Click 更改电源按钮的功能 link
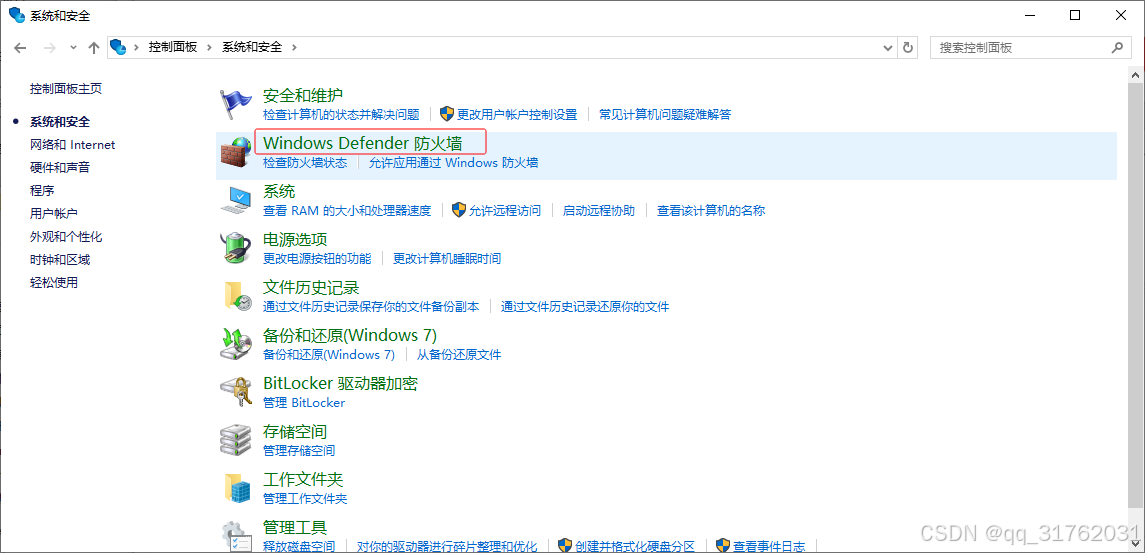Viewport: 1145px width, 553px height. tap(317, 259)
